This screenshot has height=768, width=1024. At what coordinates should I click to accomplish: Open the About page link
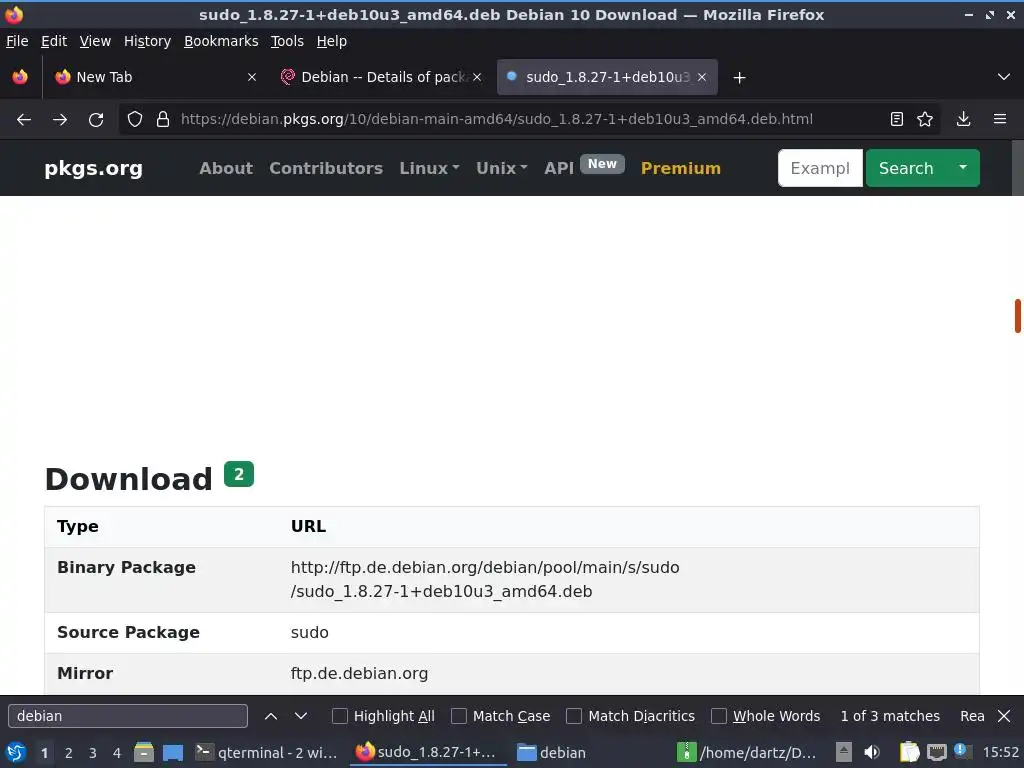click(226, 168)
